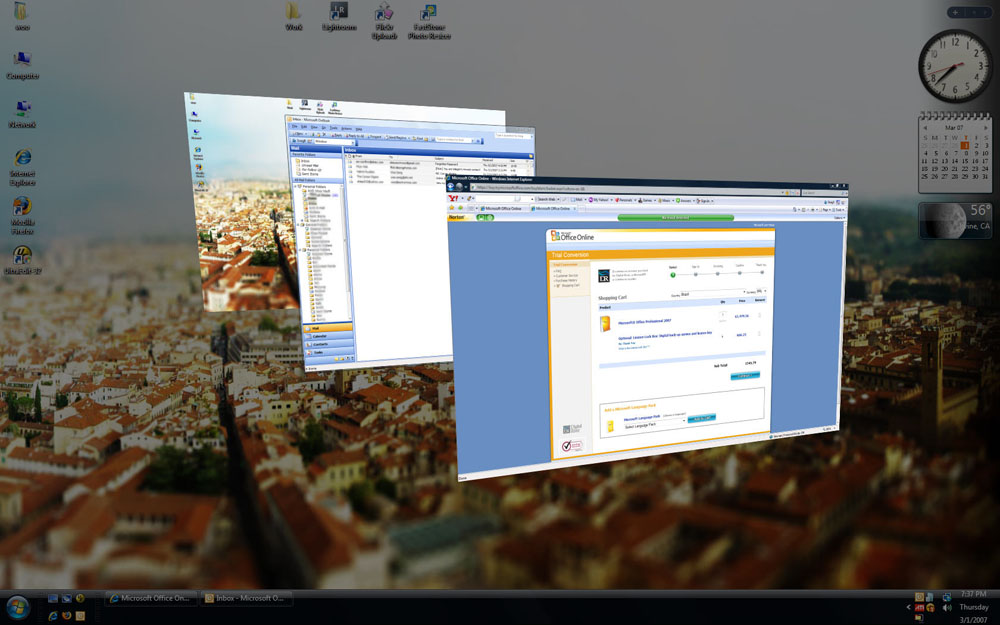1000x625 pixels.
Task: Click the Contacts pane button in Outlook
Action: point(328,344)
